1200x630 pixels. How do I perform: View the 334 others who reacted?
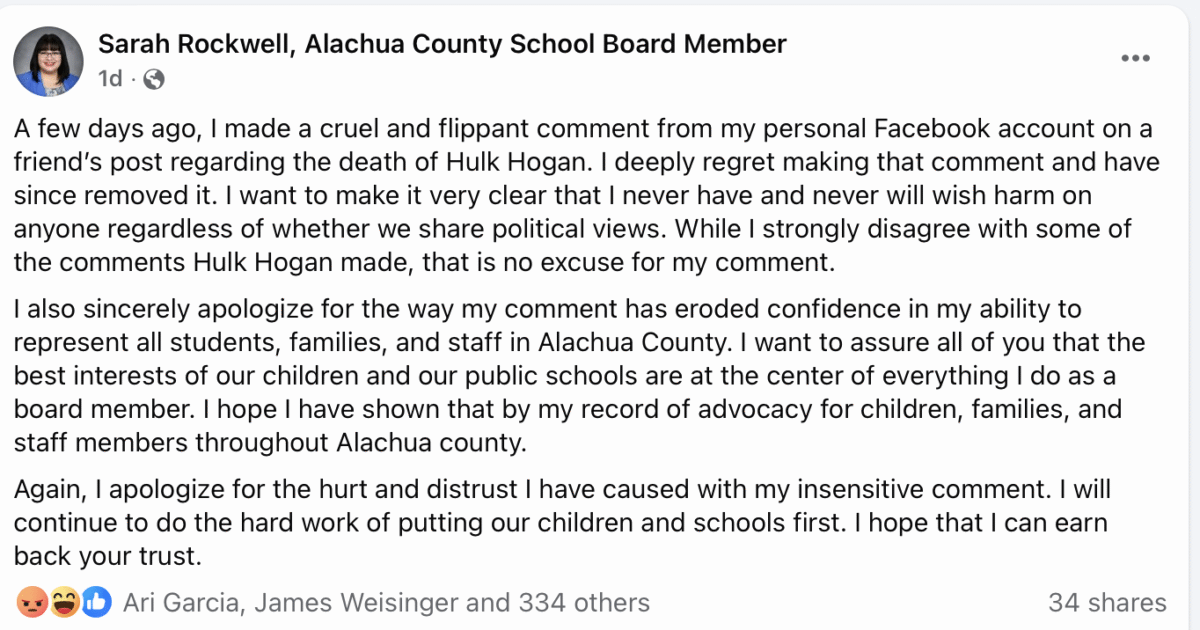tap(584, 603)
